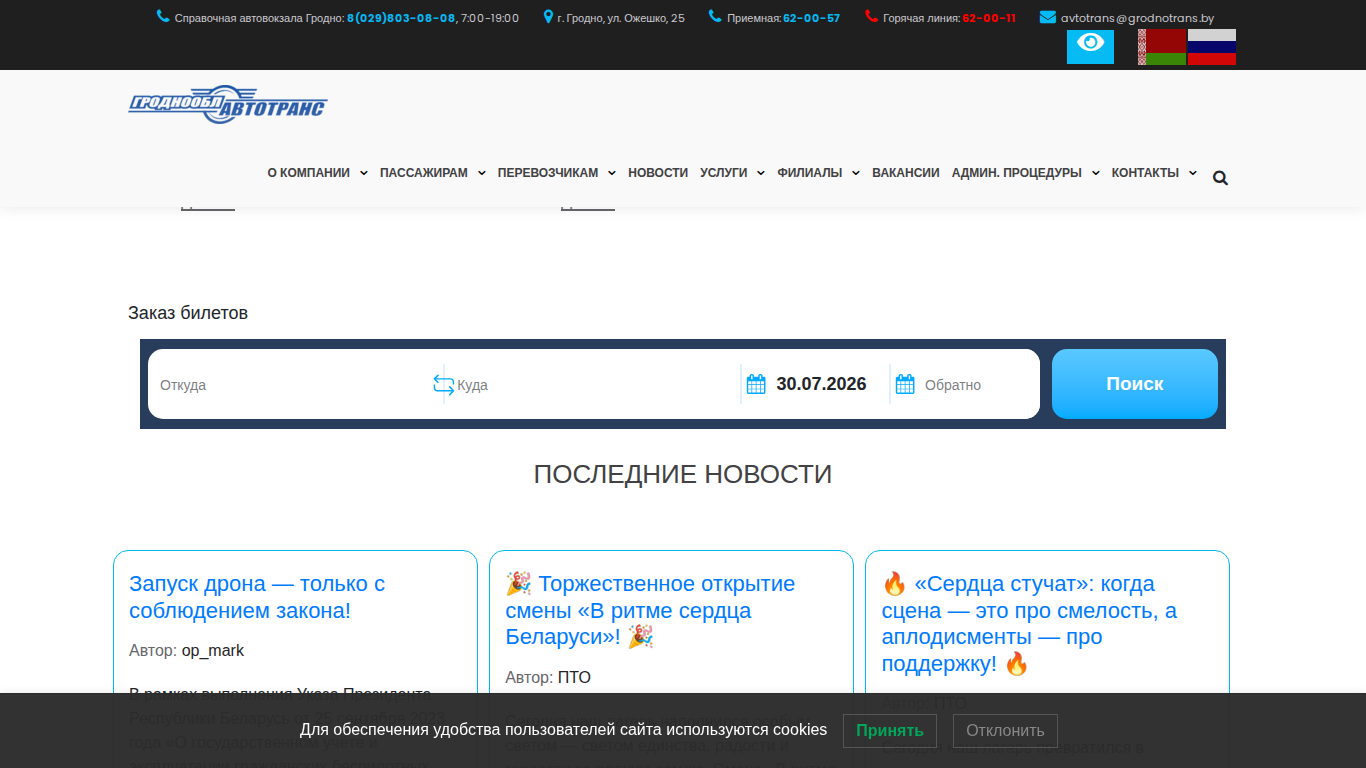Switch language with the Russian flag
This screenshot has width=1366, height=768.
(x=1212, y=47)
